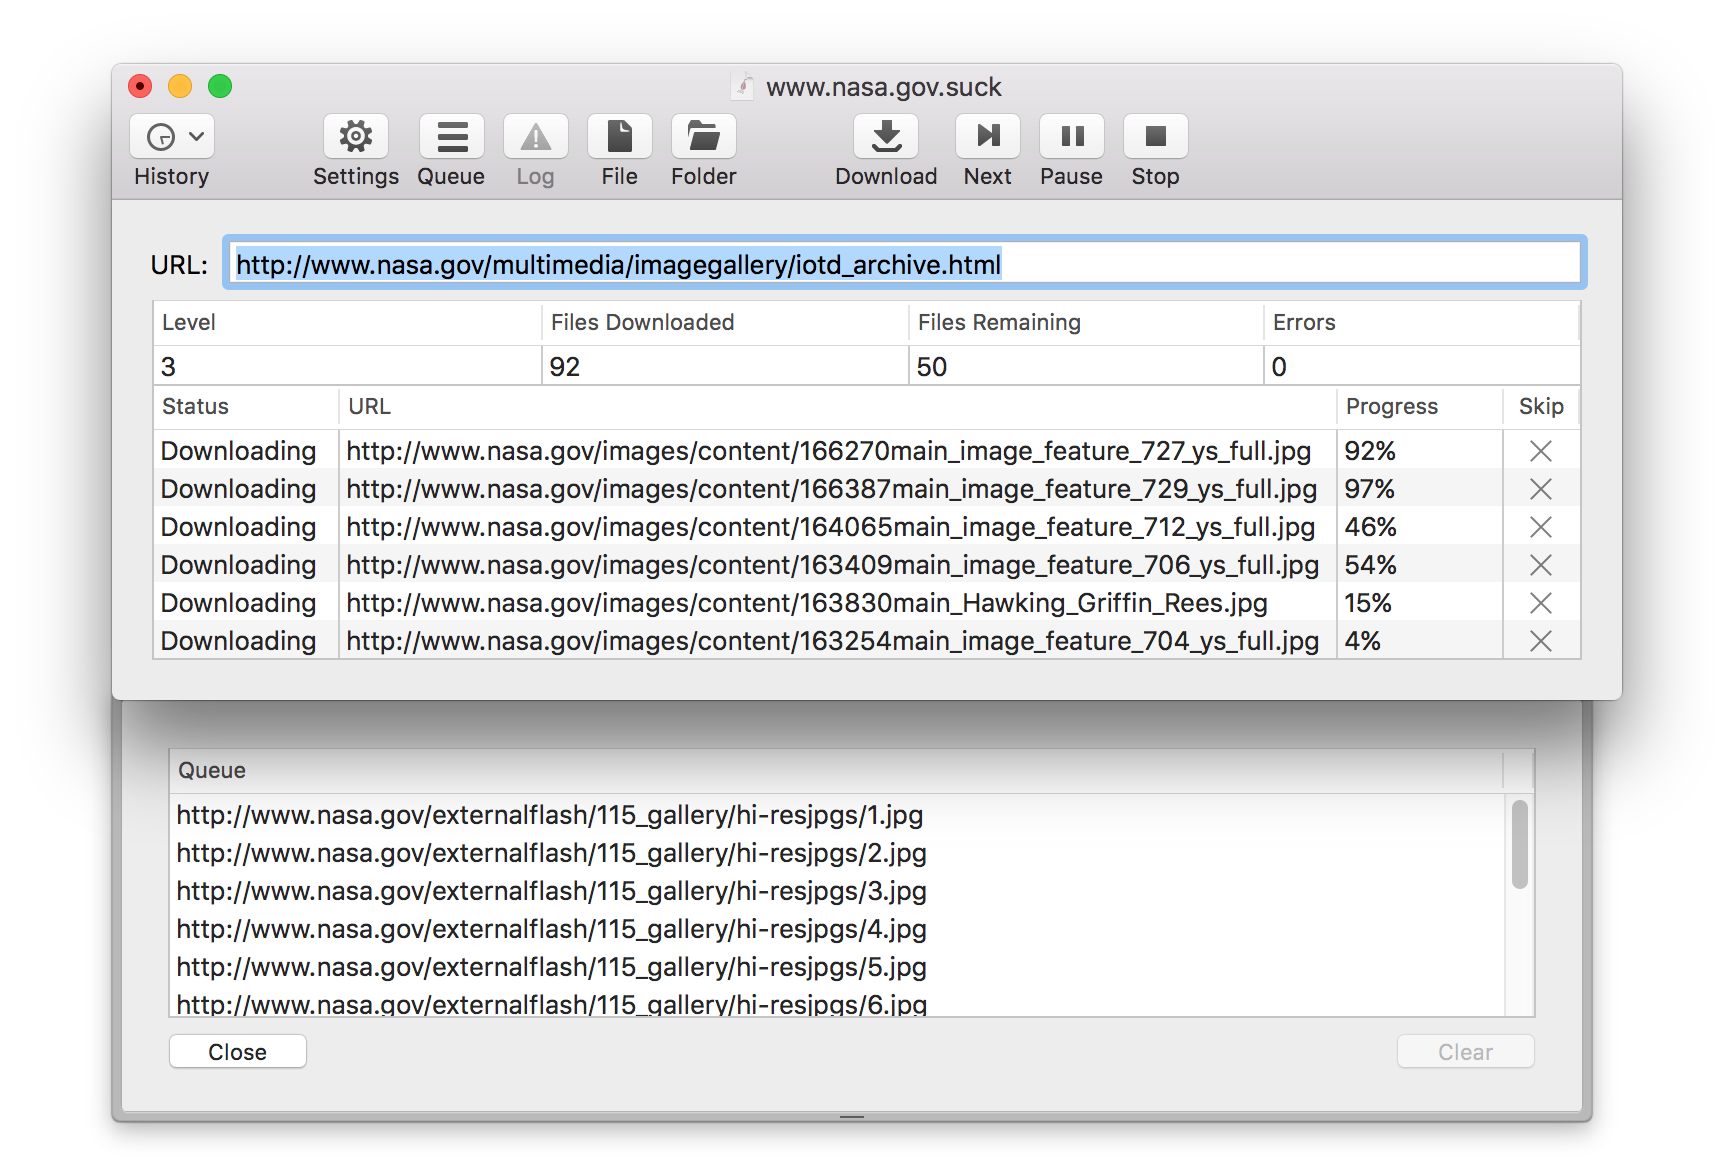Open the File icon in toolbar
This screenshot has width=1734, height=1164.
coord(619,137)
